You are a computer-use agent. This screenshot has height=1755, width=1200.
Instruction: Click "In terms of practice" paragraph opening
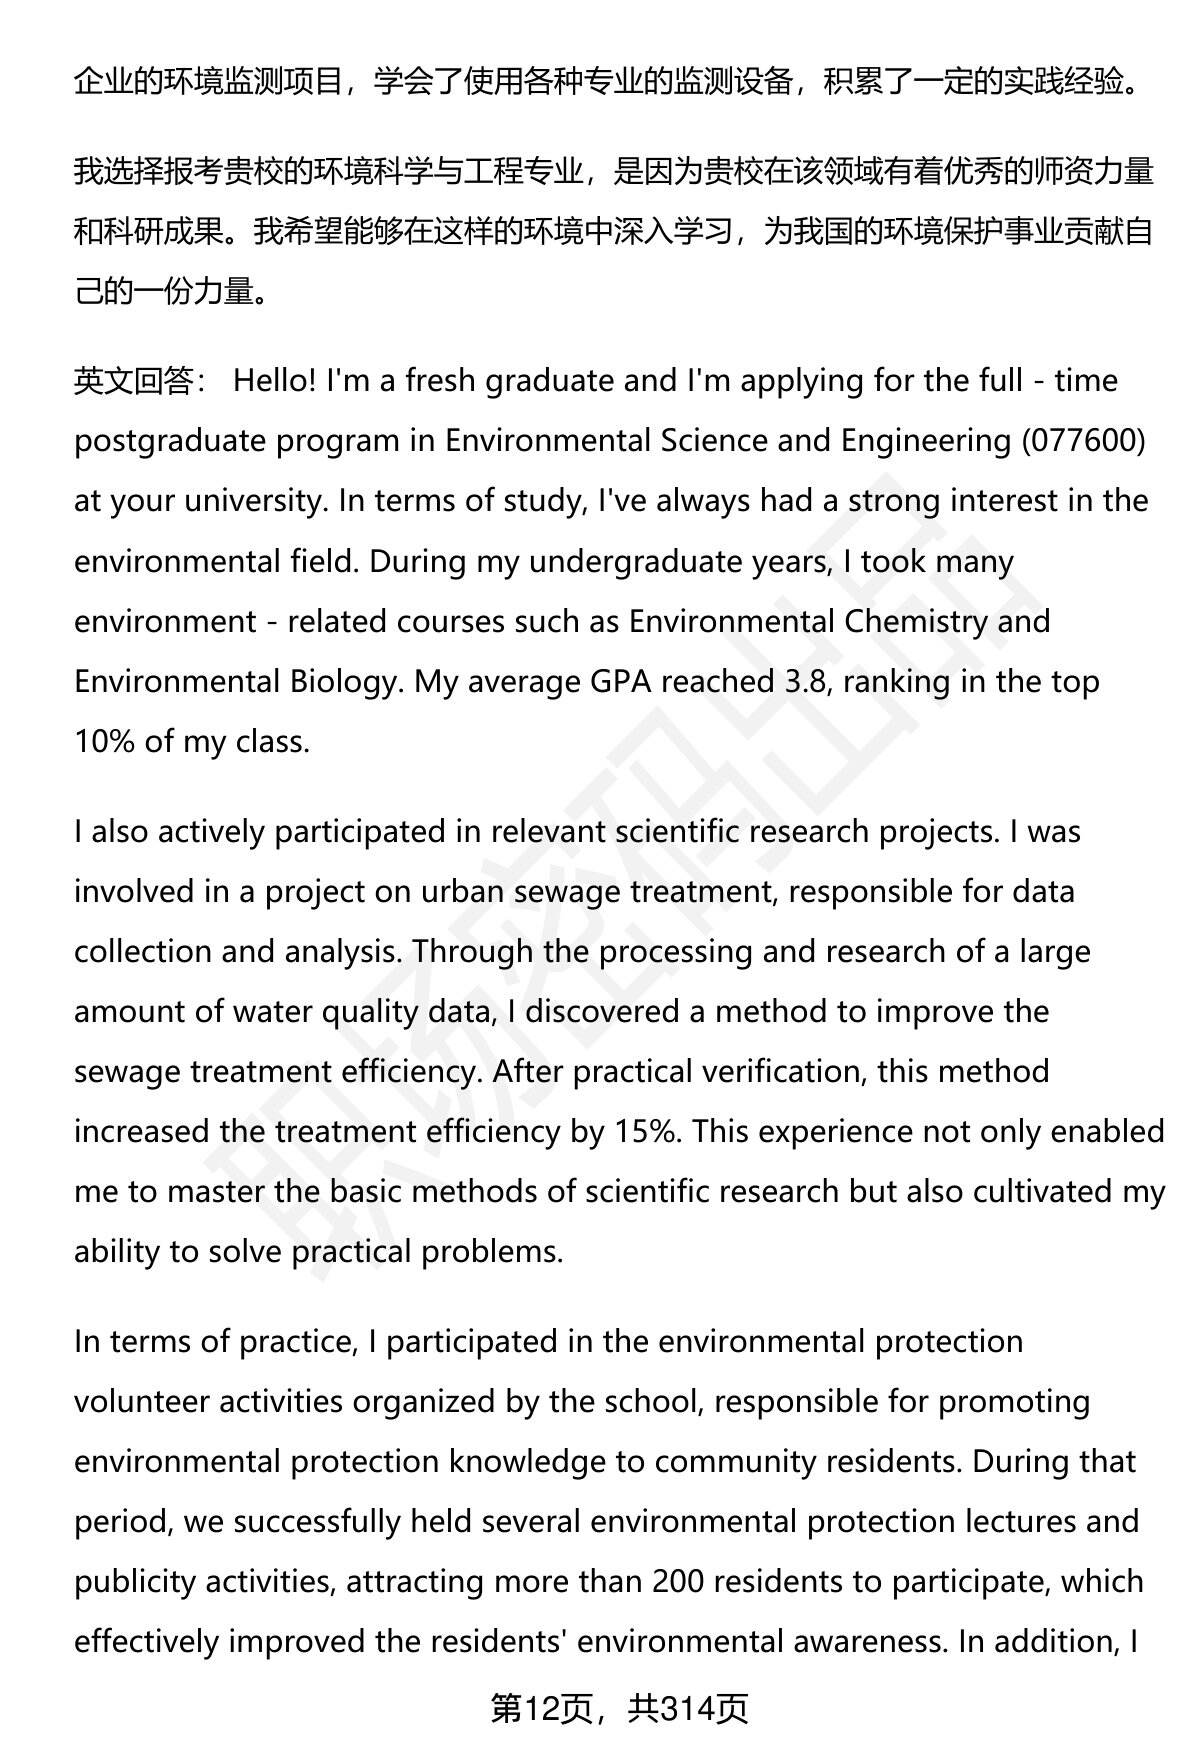coord(215,1342)
